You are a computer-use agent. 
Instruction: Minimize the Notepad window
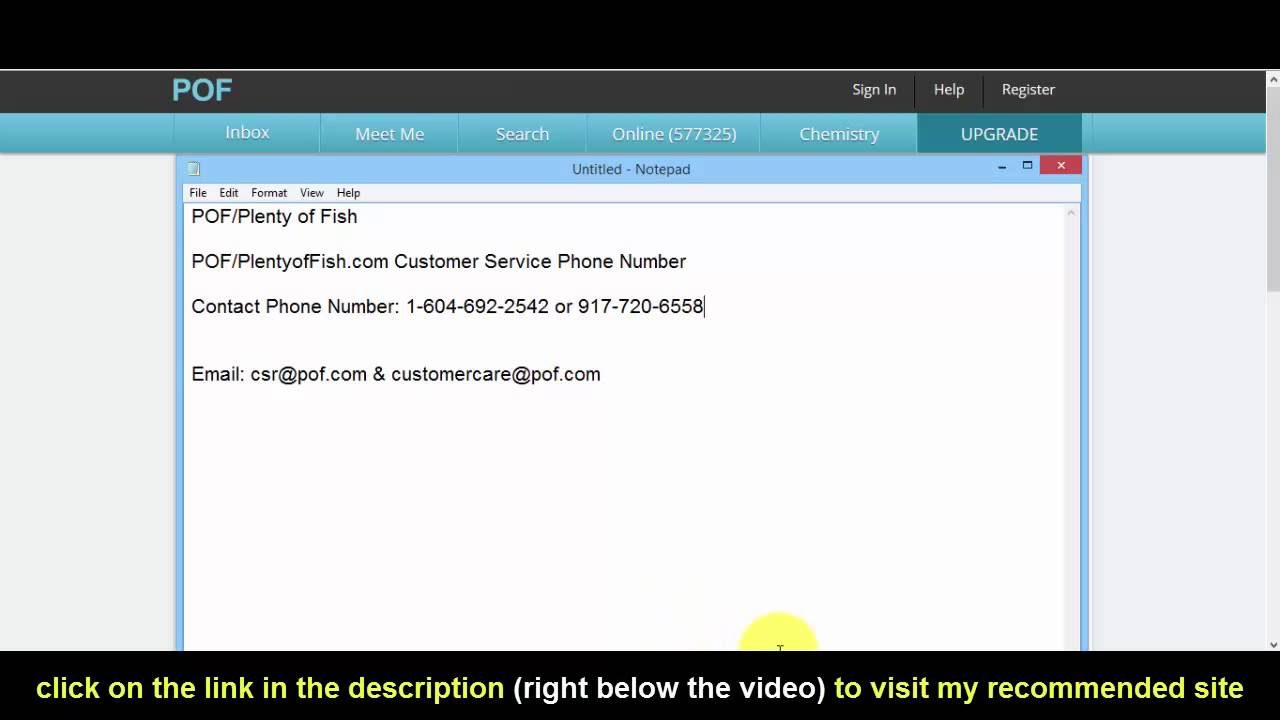pyautogui.click(x=1002, y=166)
